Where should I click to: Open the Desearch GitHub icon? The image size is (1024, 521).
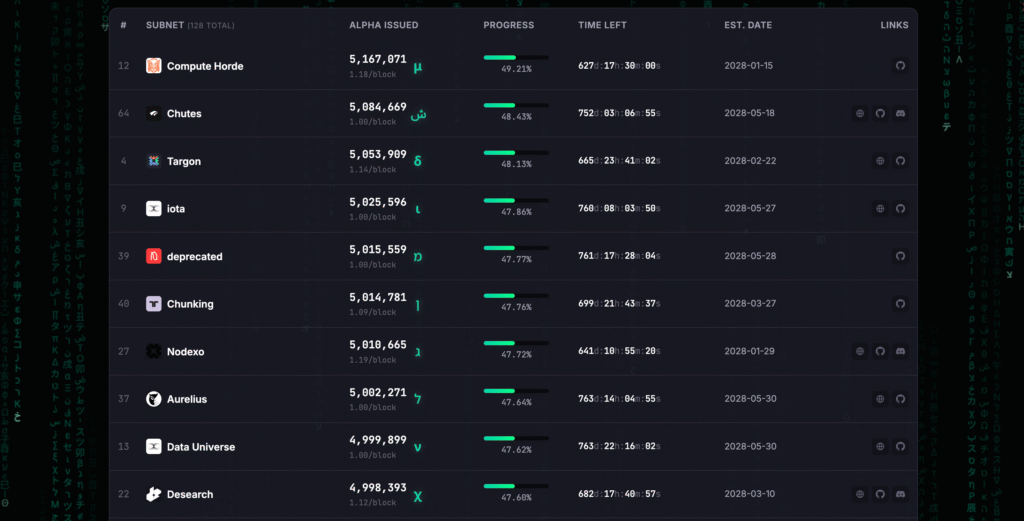[x=880, y=494]
